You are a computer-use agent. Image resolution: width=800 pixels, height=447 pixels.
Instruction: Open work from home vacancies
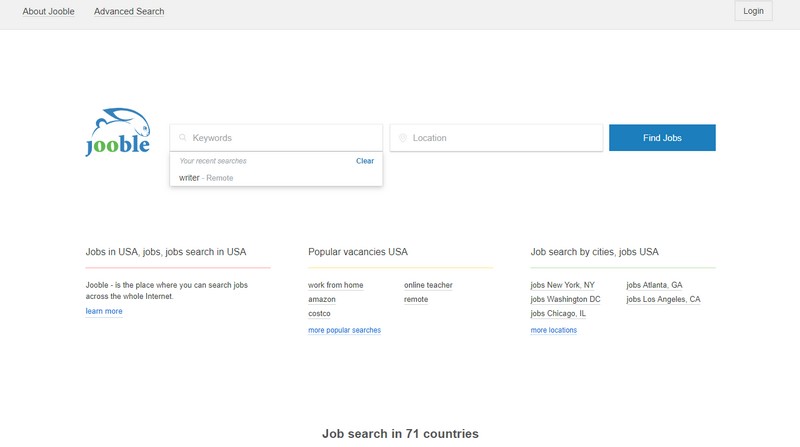tap(336, 285)
